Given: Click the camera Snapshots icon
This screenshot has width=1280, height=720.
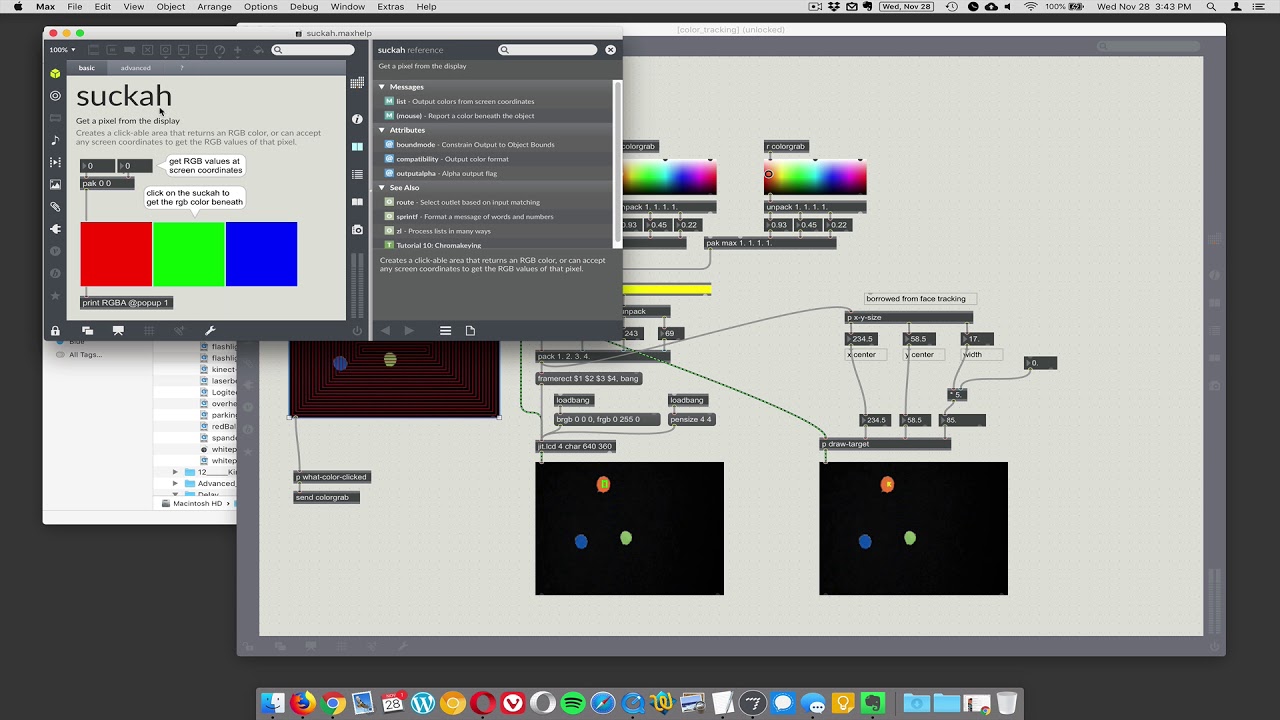Looking at the screenshot, I should 357,230.
